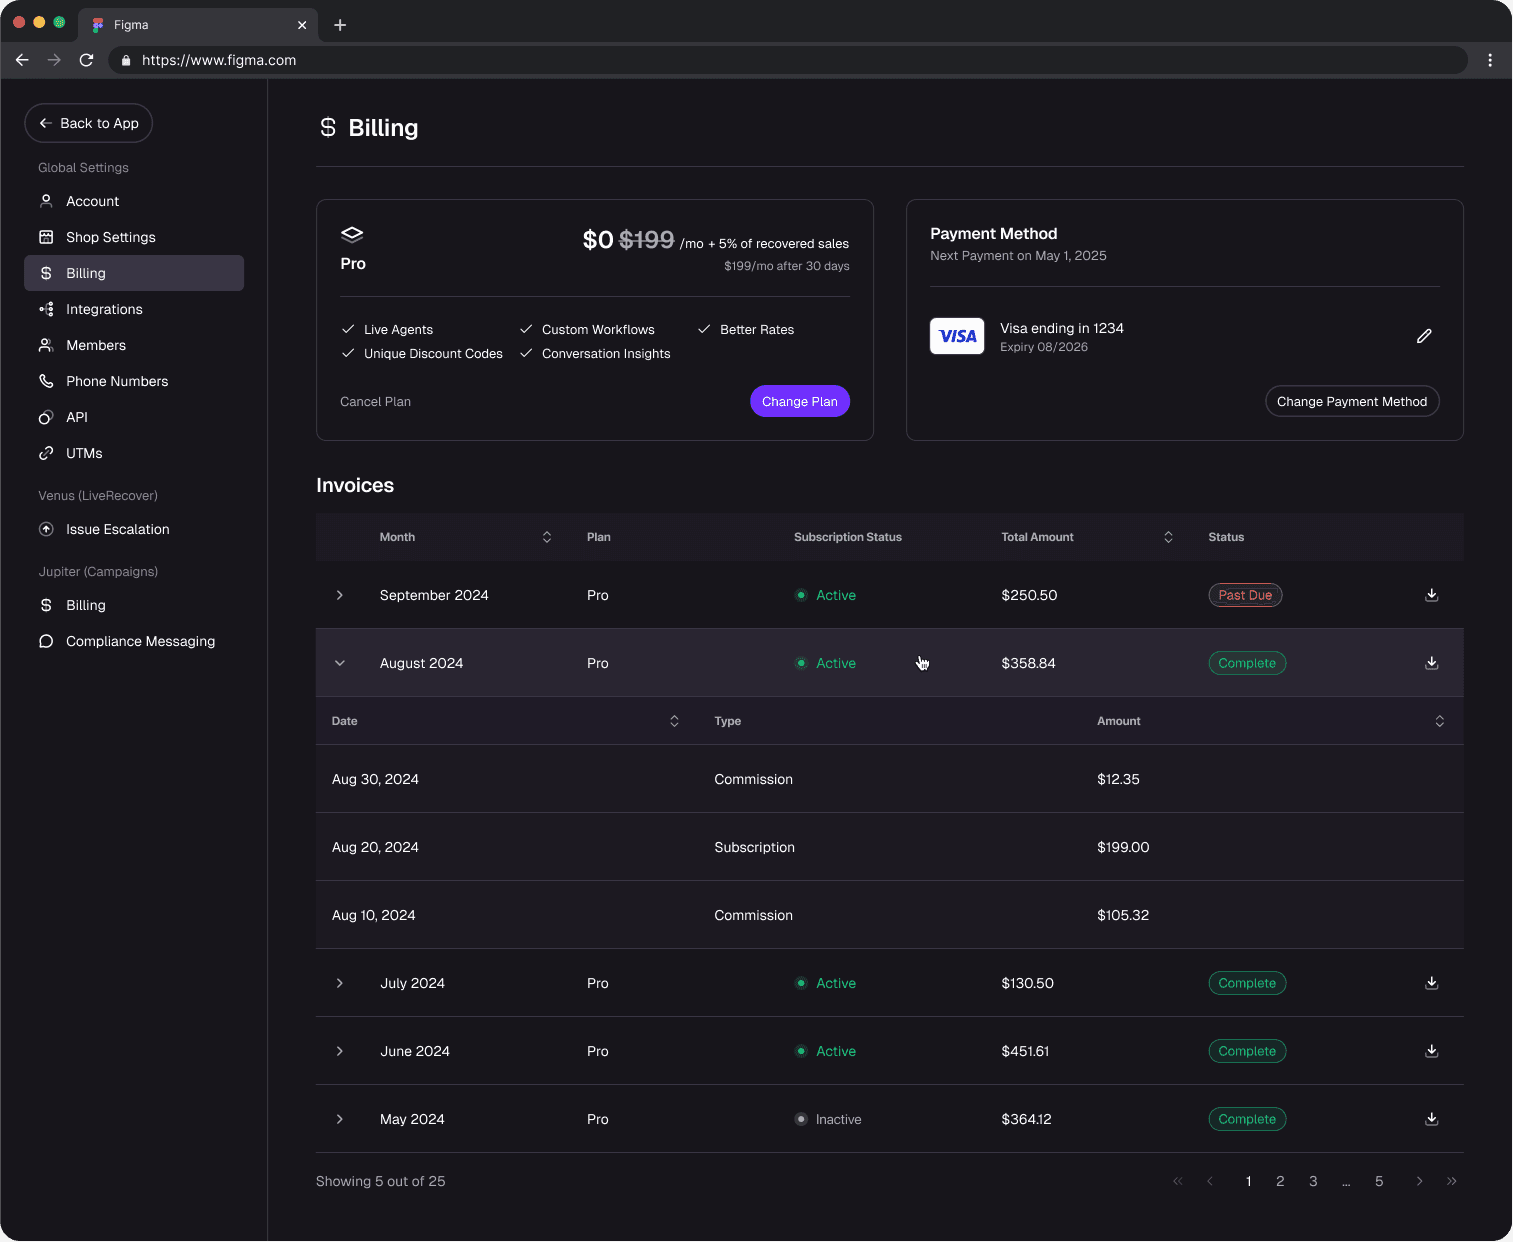Select the Members people icon
Viewport: 1513px width, 1242px height.
click(x=46, y=345)
